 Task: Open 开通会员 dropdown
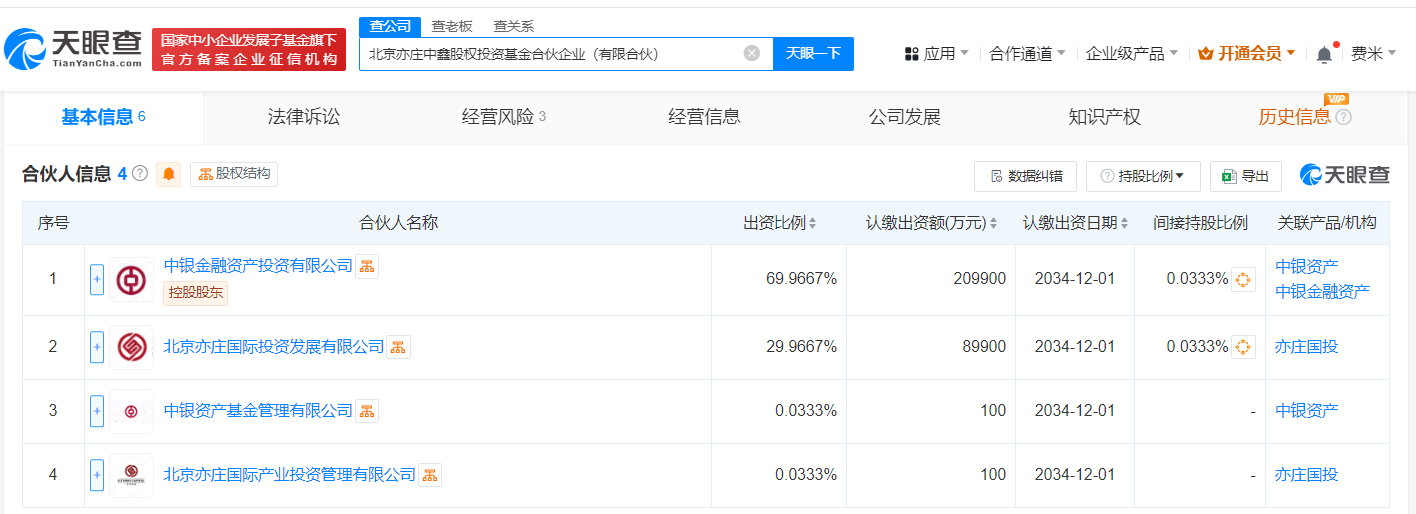(1246, 53)
